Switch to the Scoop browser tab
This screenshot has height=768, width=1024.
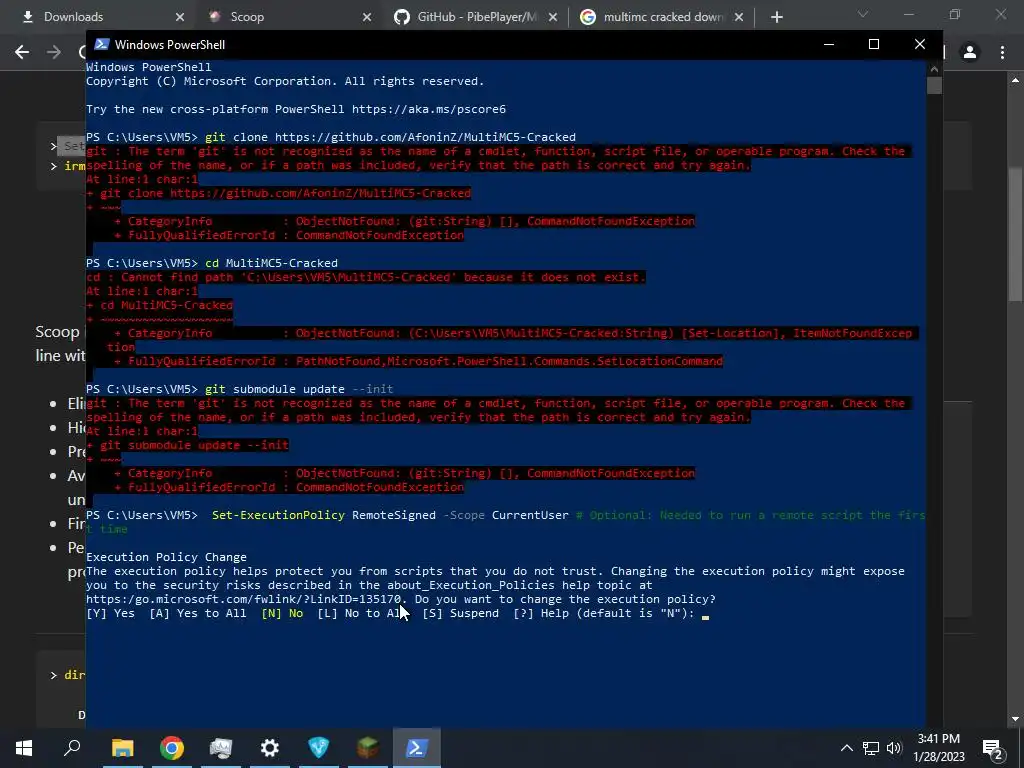247,17
